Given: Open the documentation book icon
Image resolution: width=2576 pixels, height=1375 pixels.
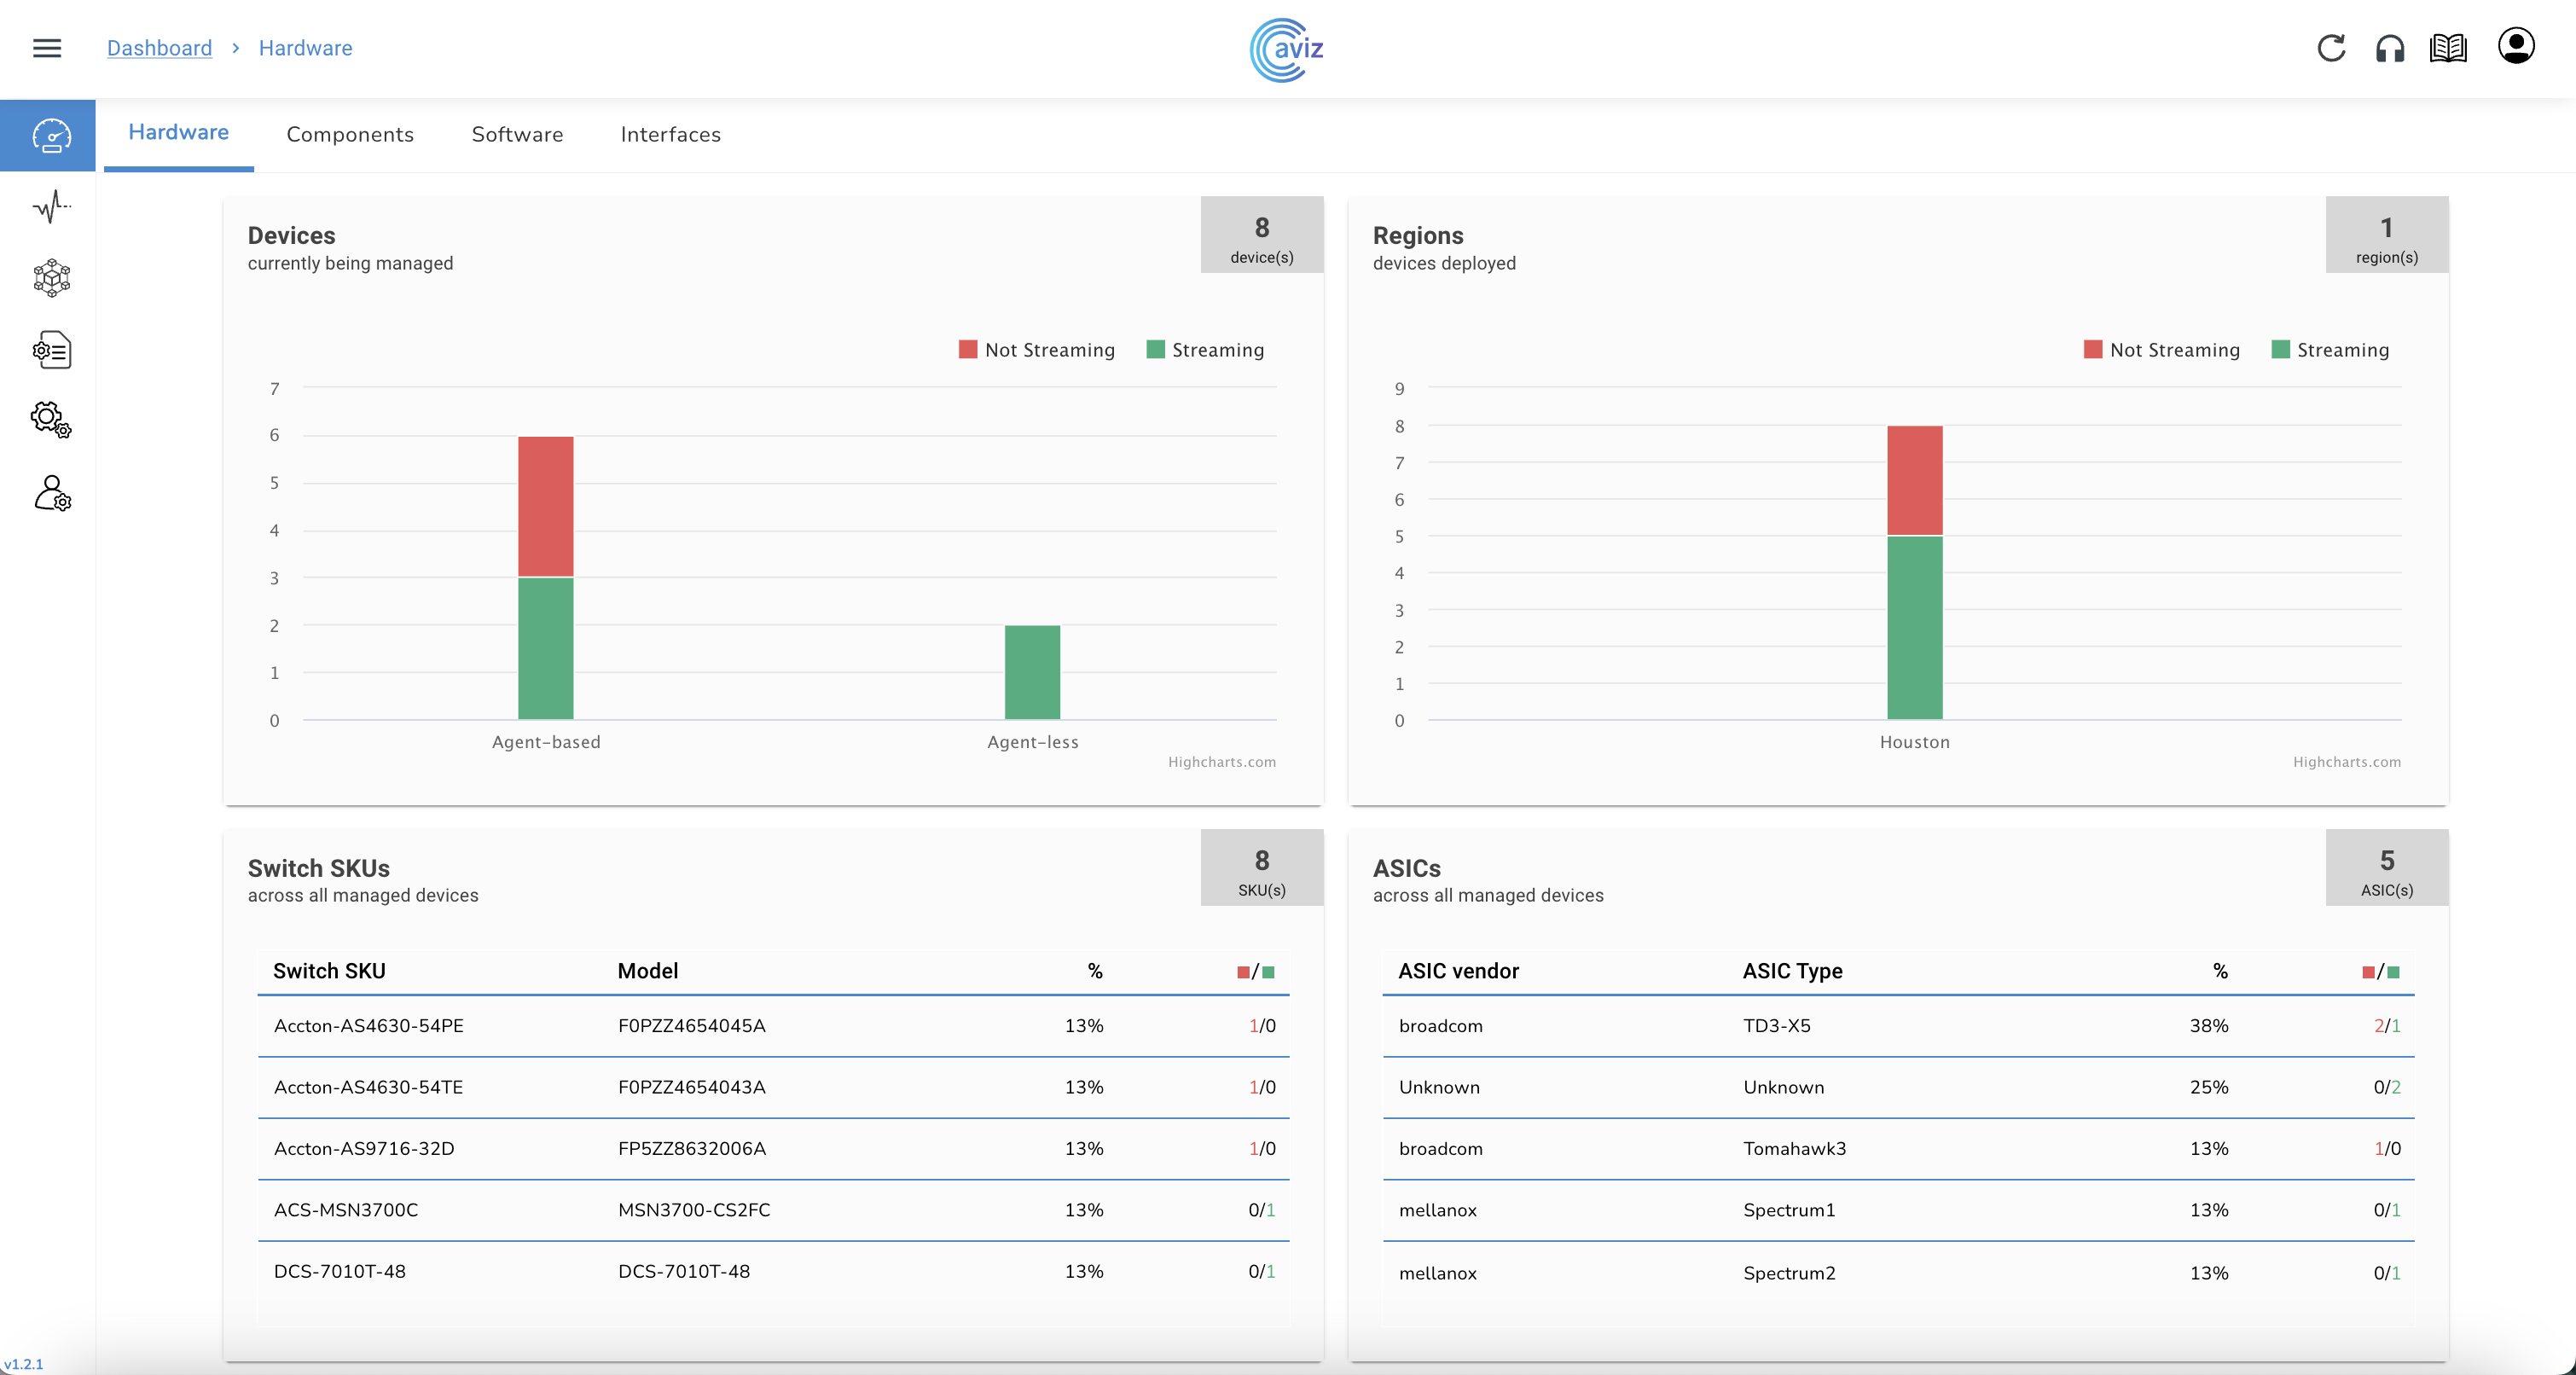Looking at the screenshot, I should tap(2448, 48).
